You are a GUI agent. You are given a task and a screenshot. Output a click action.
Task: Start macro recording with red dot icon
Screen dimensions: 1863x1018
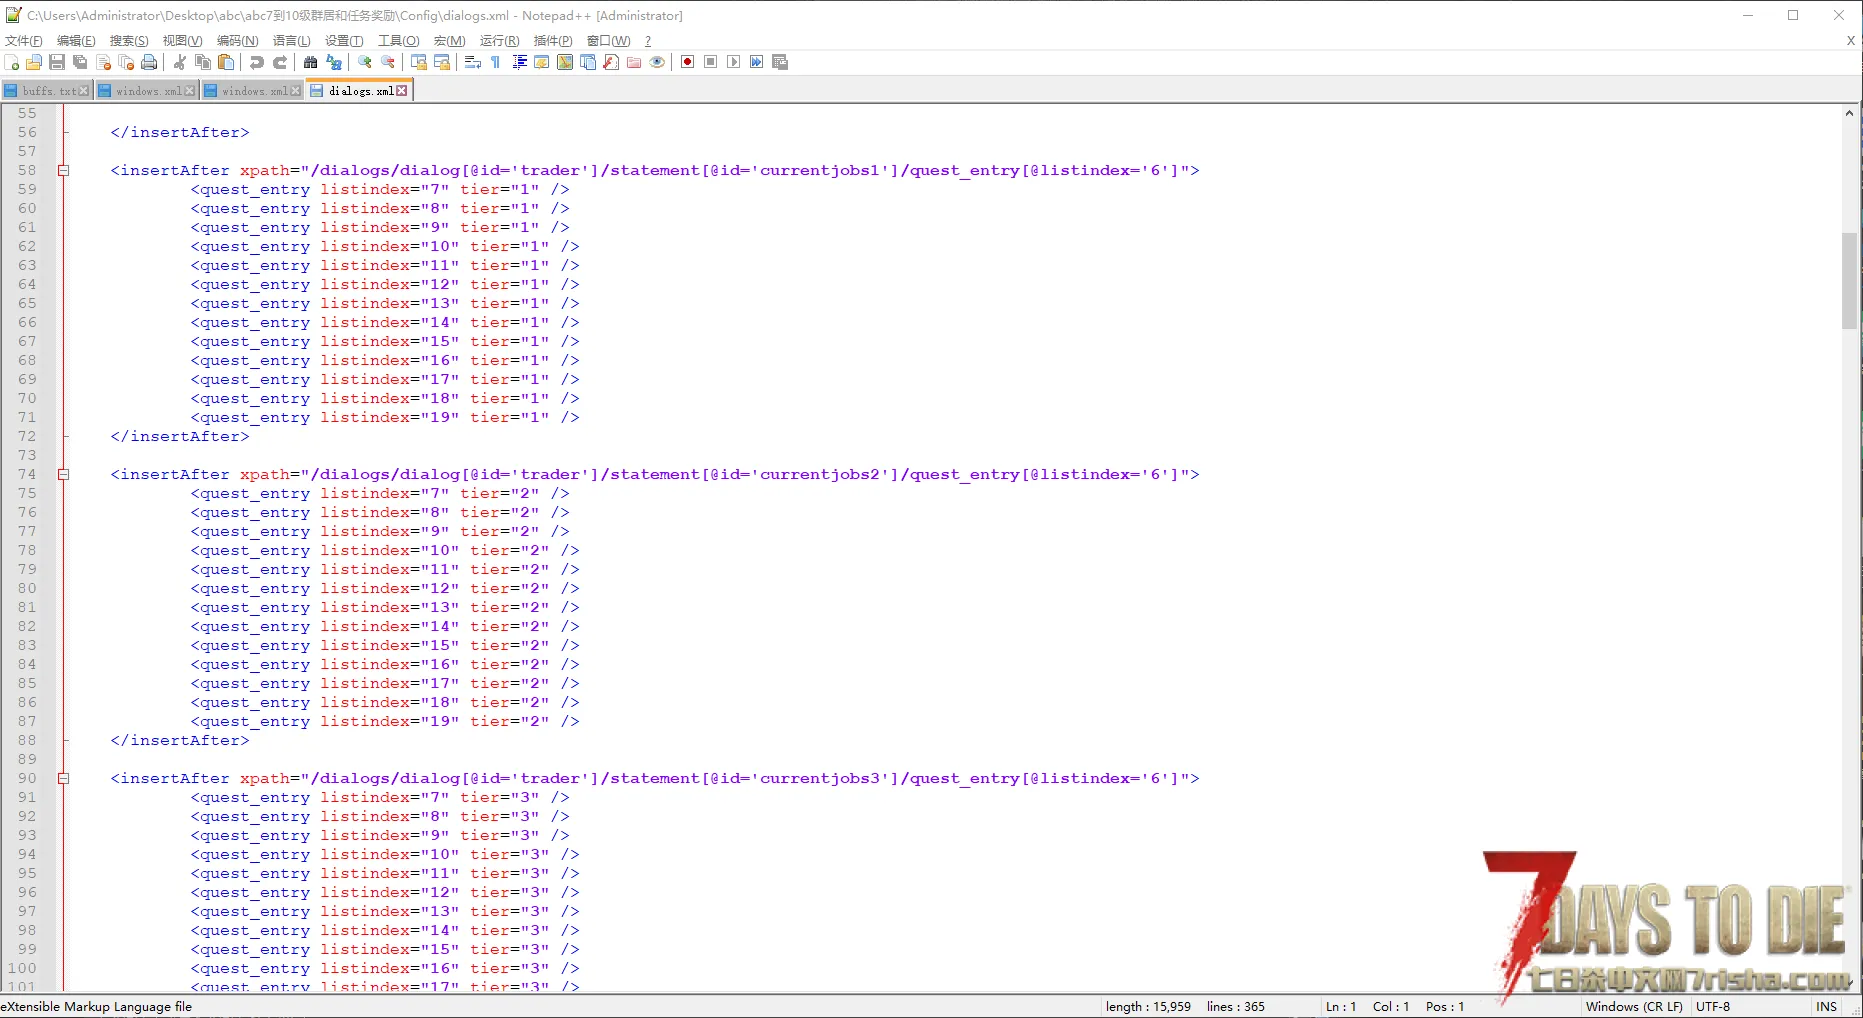point(688,62)
